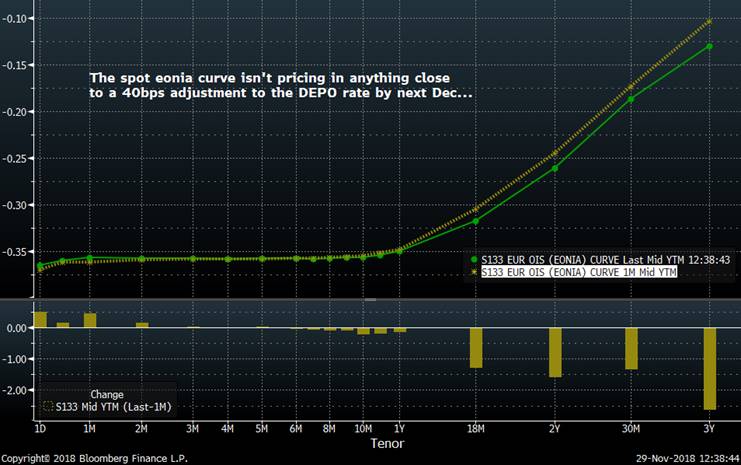
Task: Click the 3Y tenor axis label
Action: click(709, 429)
